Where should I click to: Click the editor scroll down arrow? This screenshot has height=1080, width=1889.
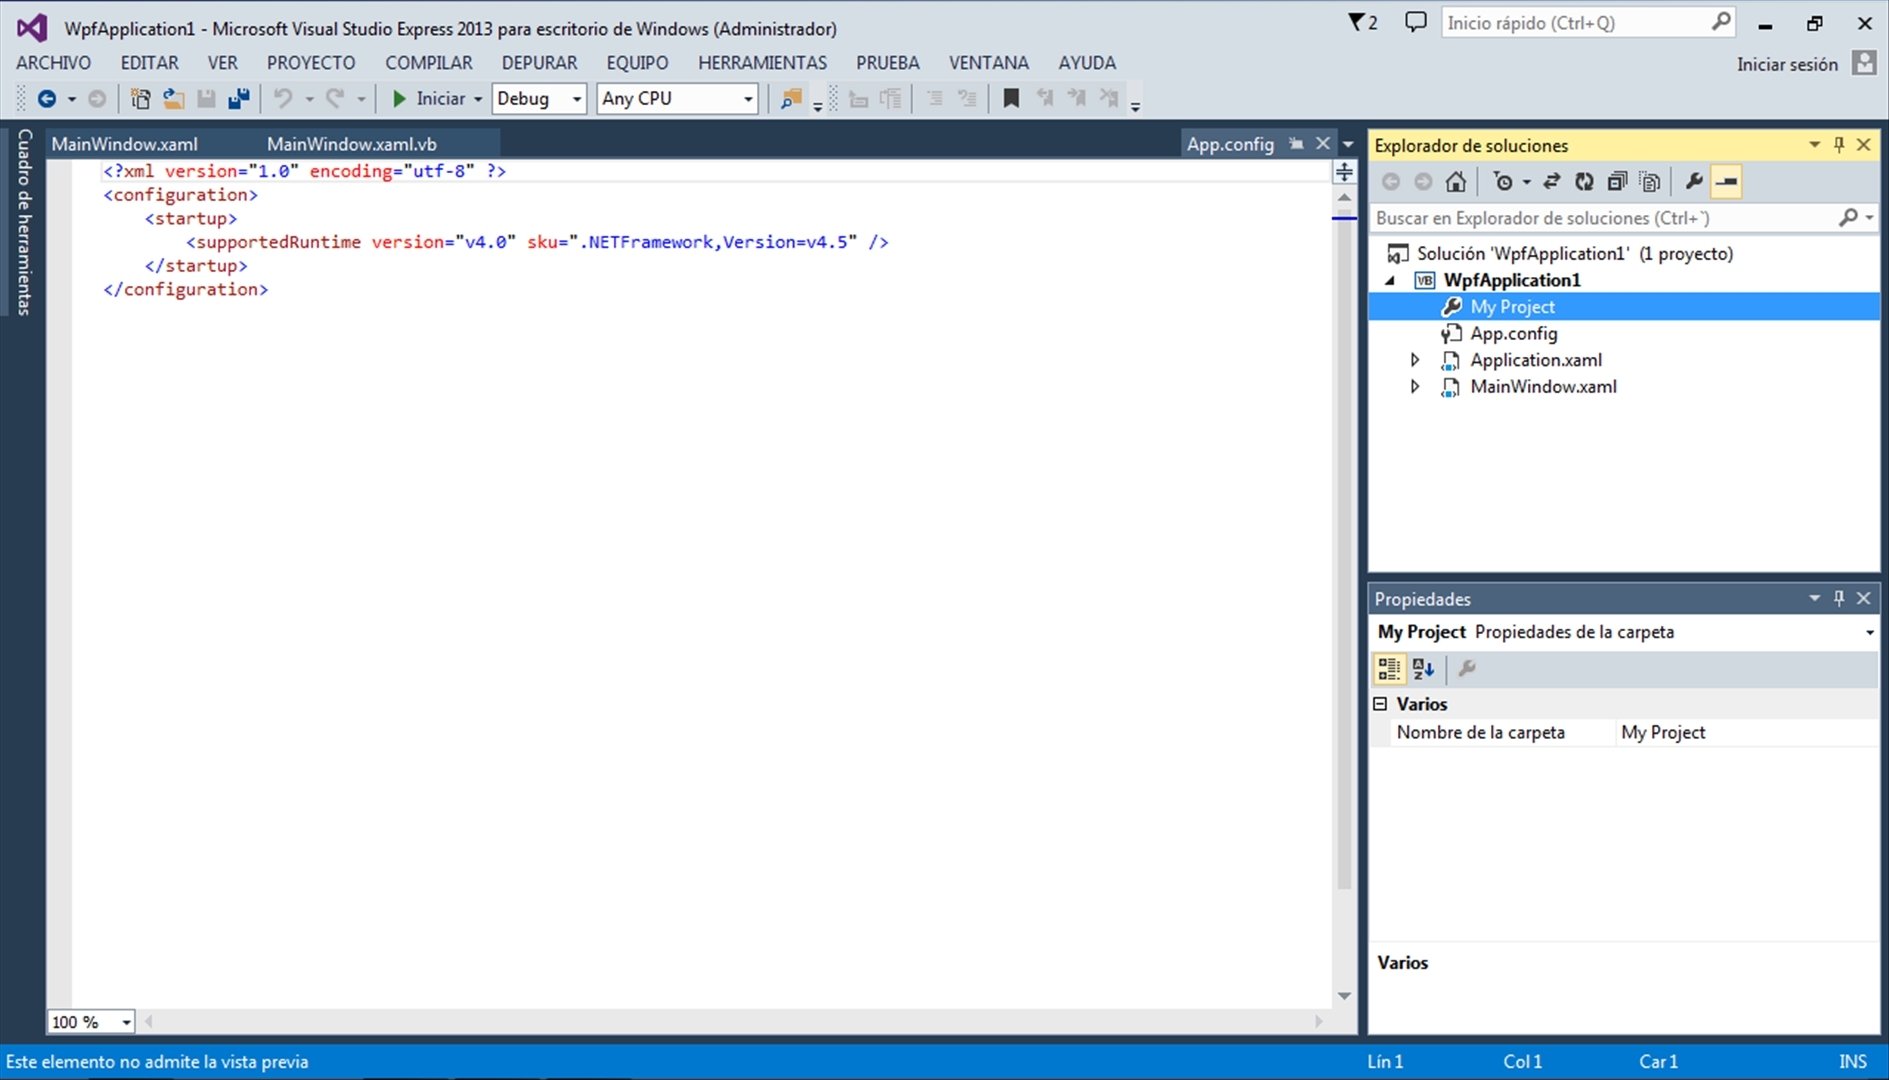coord(1344,996)
